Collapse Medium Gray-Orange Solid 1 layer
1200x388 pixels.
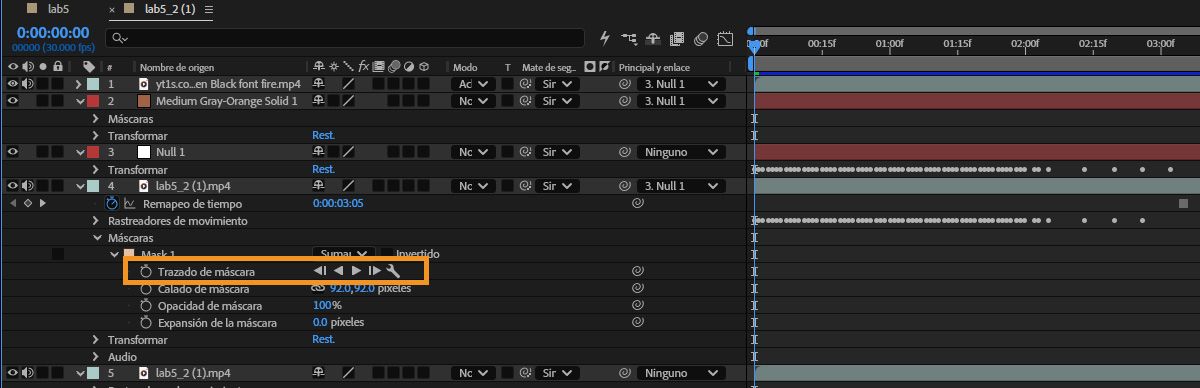pos(80,101)
